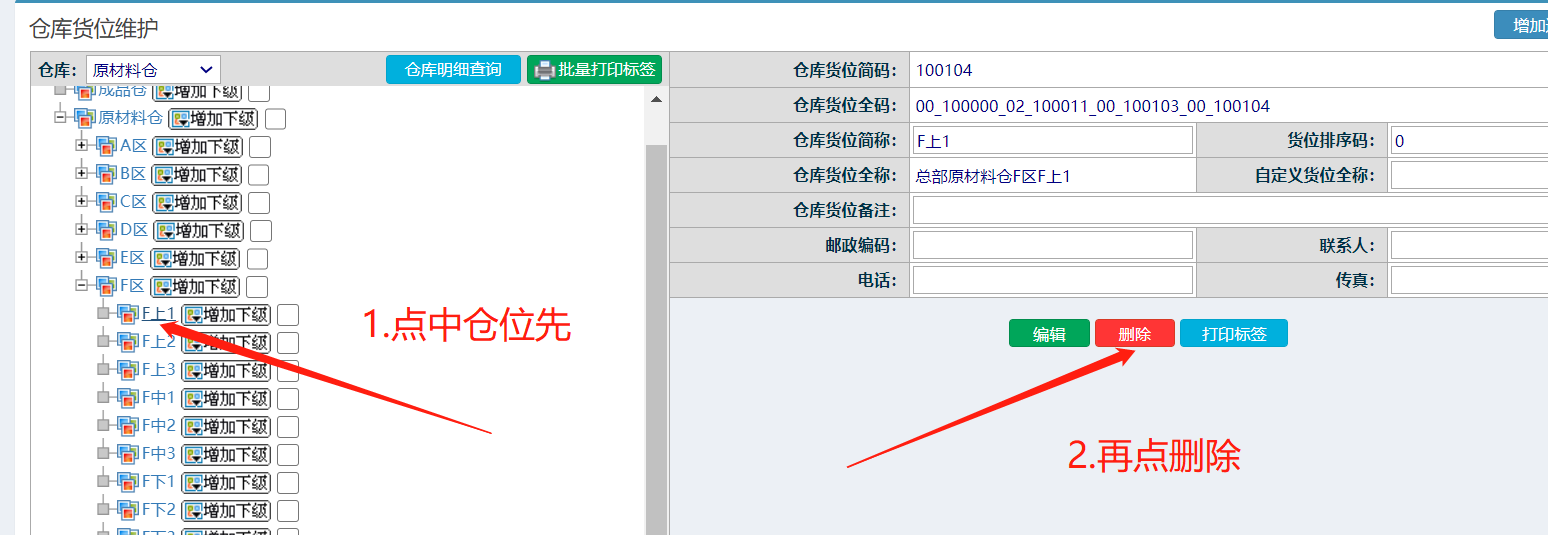Click the red 删除 button
The image size is (1548, 535).
(1134, 334)
